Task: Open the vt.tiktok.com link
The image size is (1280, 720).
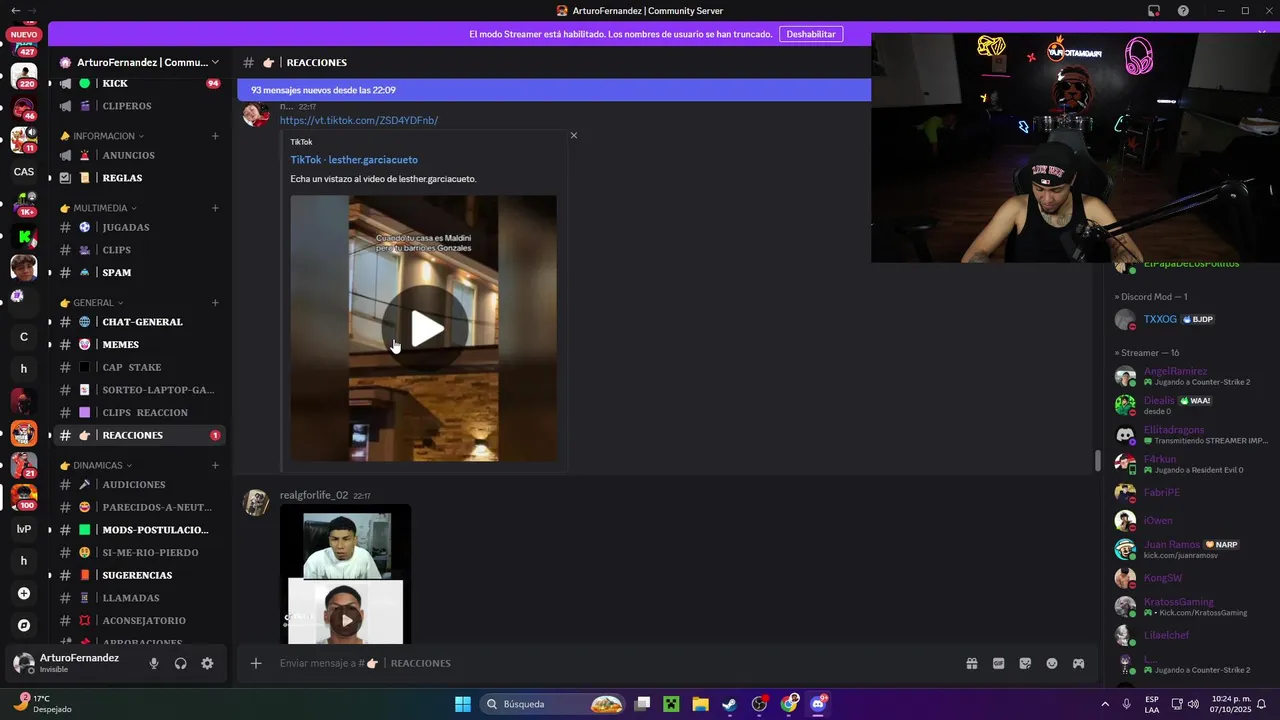Action: click(359, 120)
